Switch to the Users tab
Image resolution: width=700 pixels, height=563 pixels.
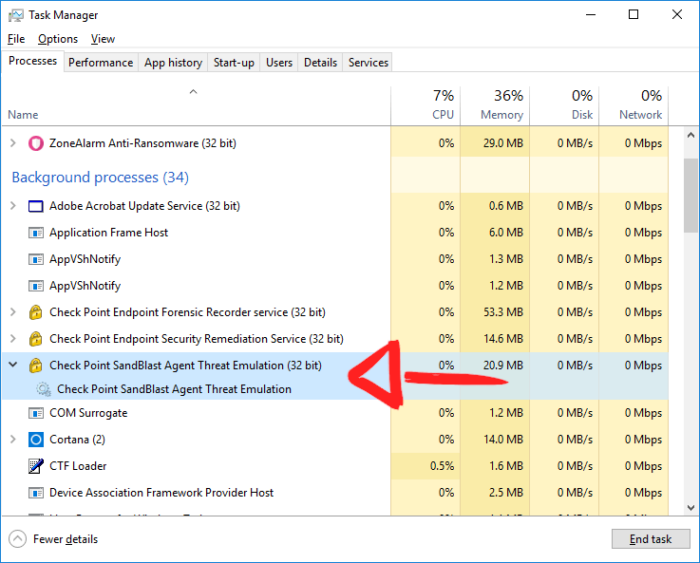pos(279,63)
